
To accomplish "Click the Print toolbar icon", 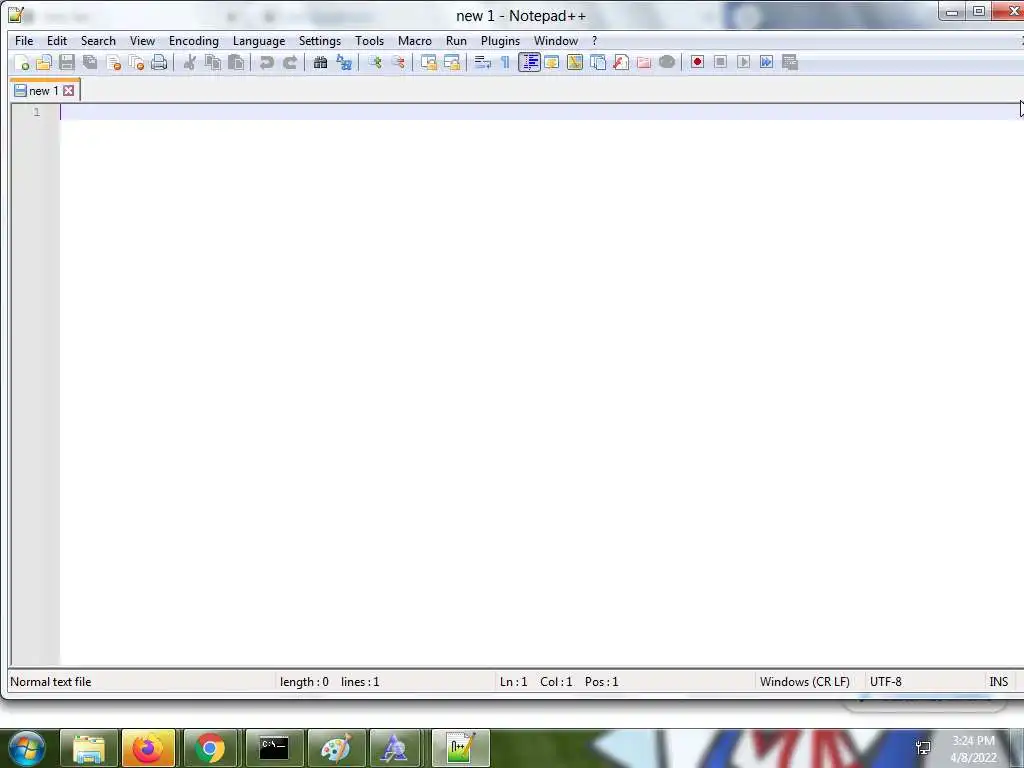I will click(159, 63).
